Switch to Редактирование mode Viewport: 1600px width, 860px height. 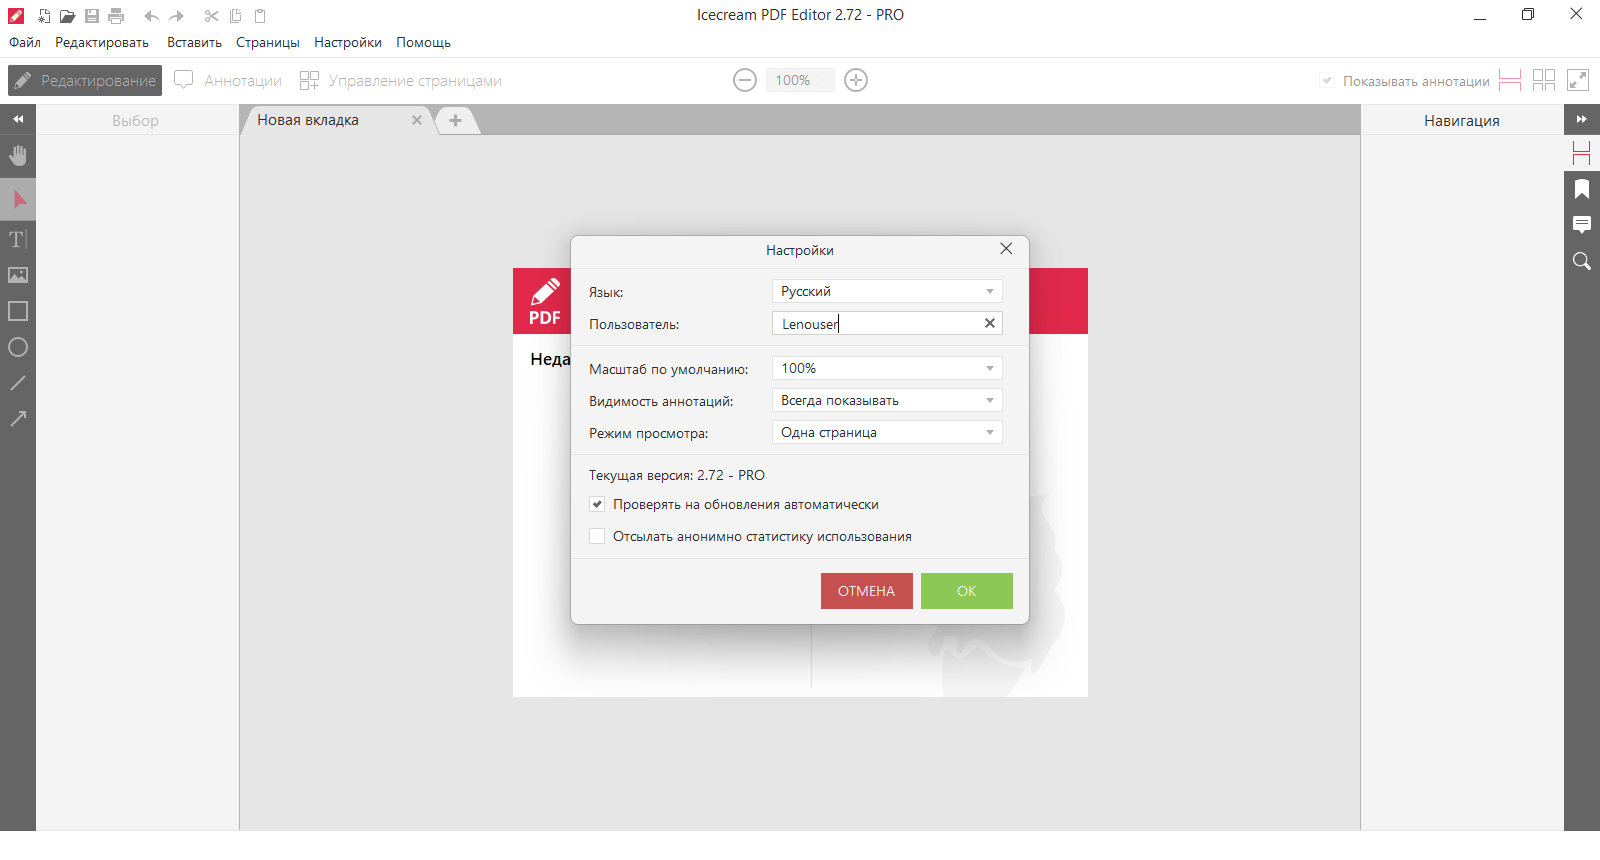85,80
